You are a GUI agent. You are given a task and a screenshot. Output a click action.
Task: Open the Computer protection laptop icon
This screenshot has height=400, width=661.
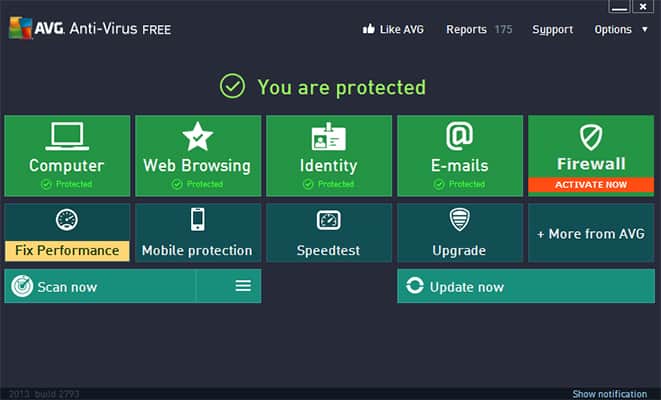[x=67, y=136]
